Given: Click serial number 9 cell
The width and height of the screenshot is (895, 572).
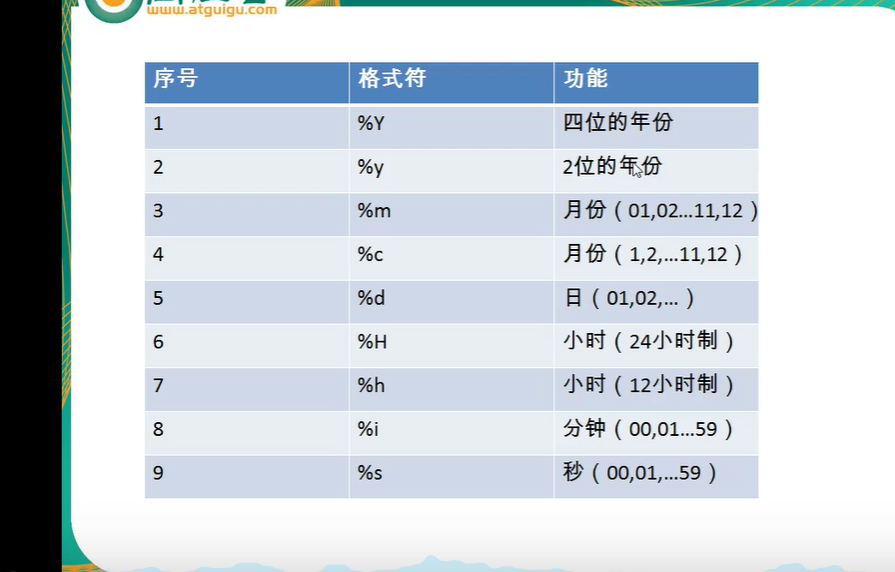Looking at the screenshot, I should click(x=247, y=477).
